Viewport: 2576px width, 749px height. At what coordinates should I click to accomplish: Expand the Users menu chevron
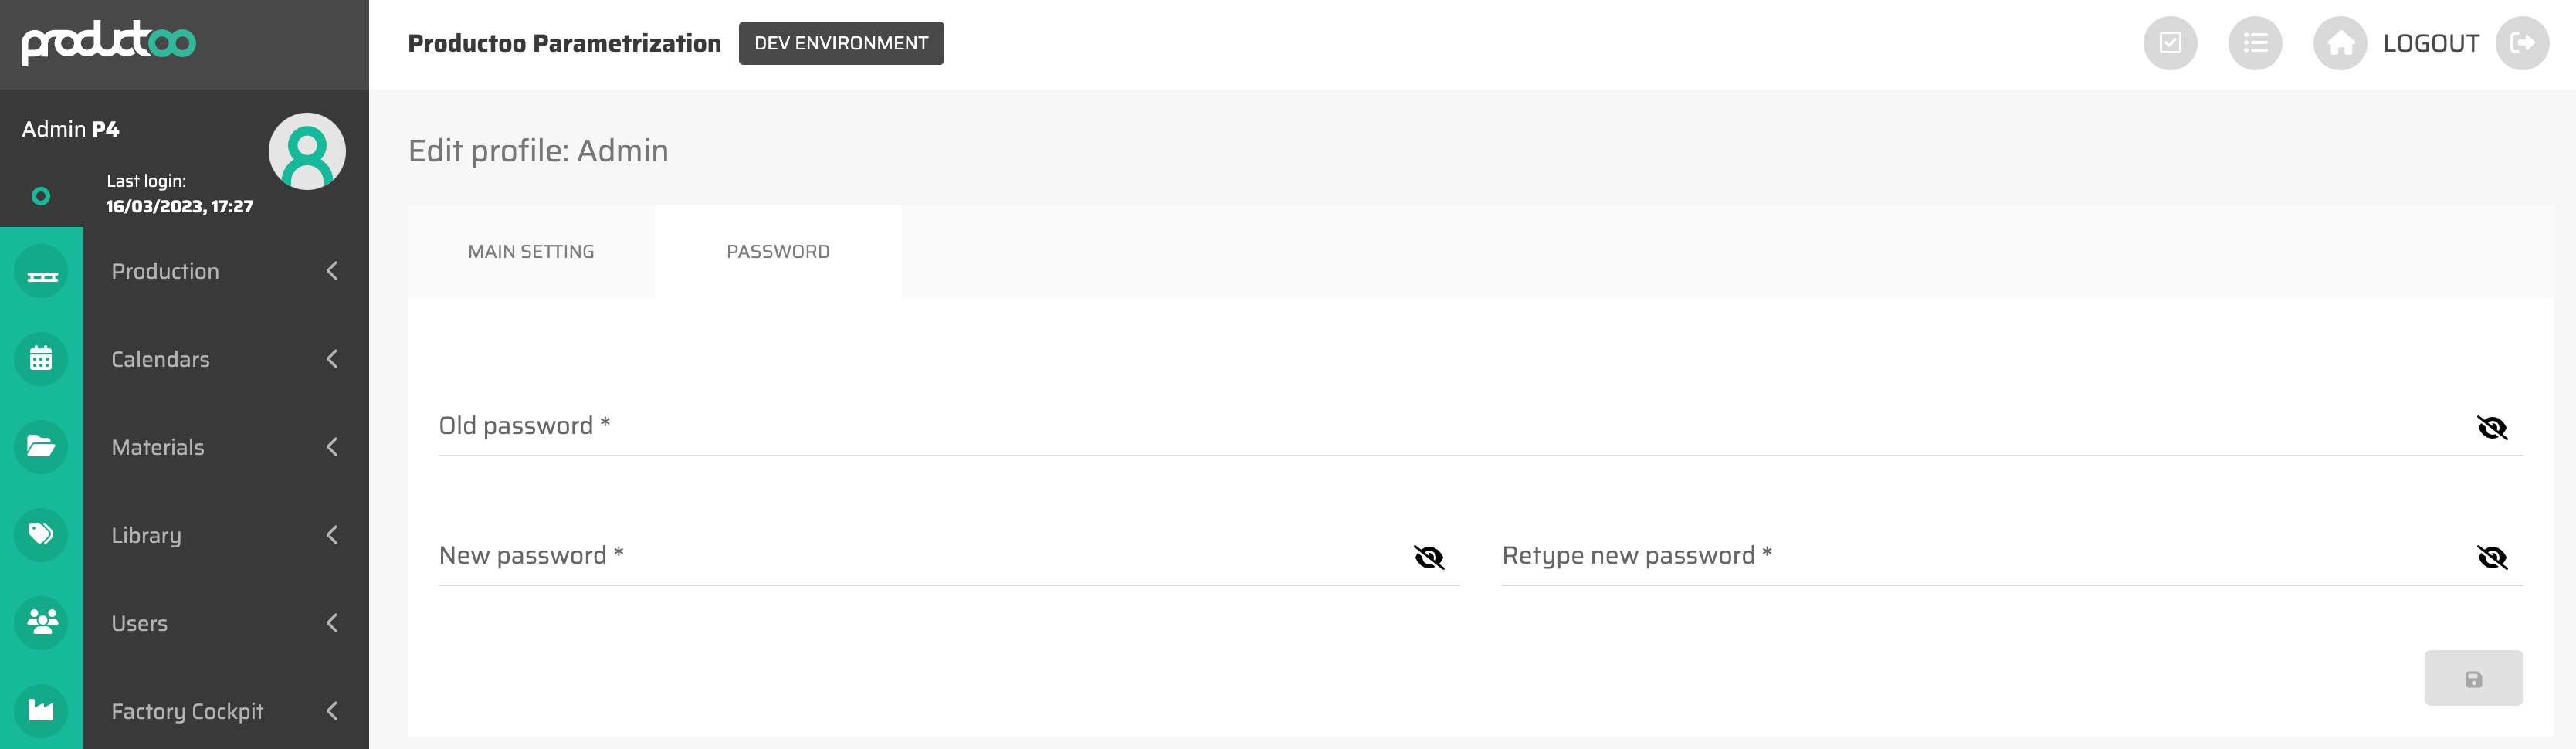332,623
